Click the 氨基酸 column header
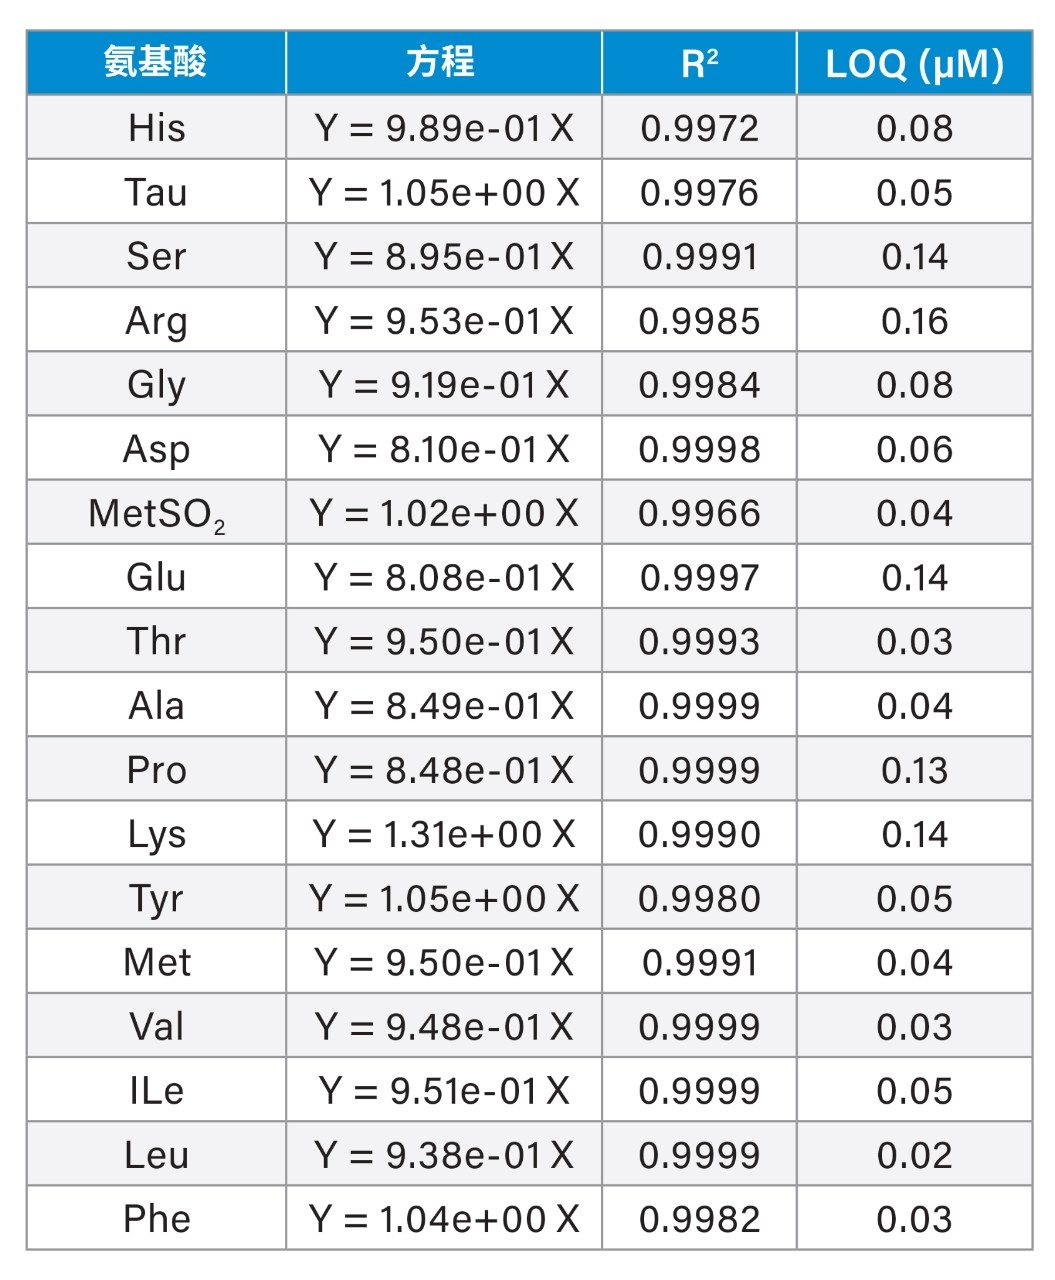1055x1280 pixels. [x=156, y=63]
